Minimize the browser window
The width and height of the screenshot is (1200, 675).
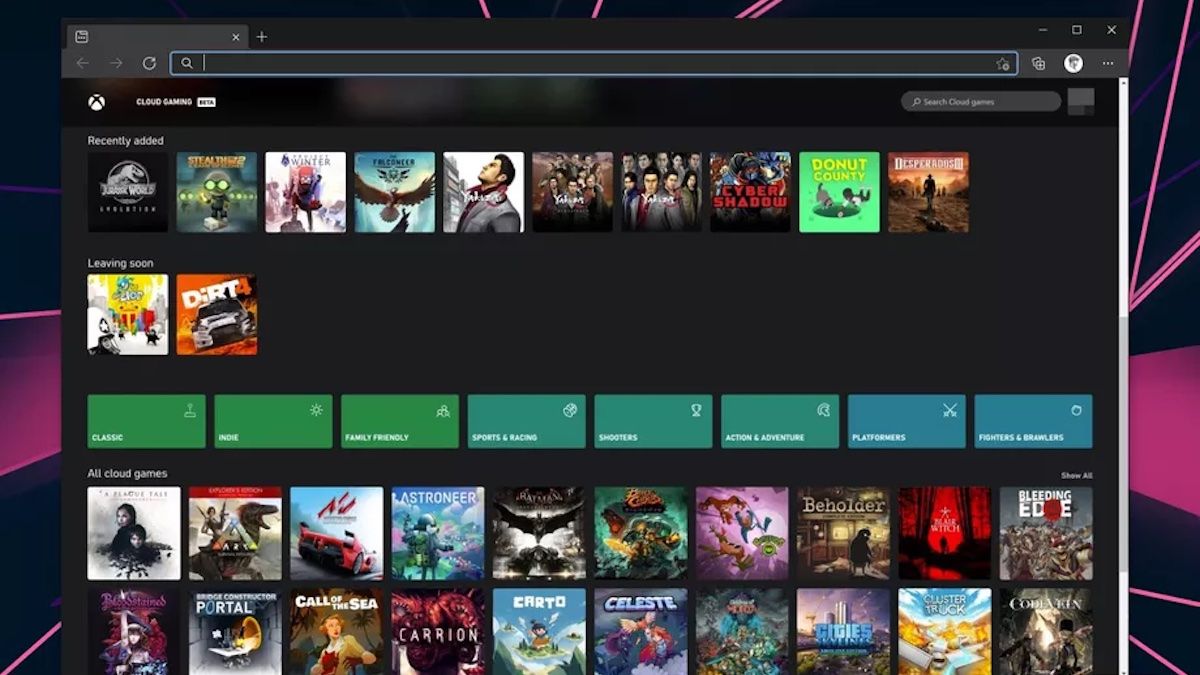click(1042, 30)
